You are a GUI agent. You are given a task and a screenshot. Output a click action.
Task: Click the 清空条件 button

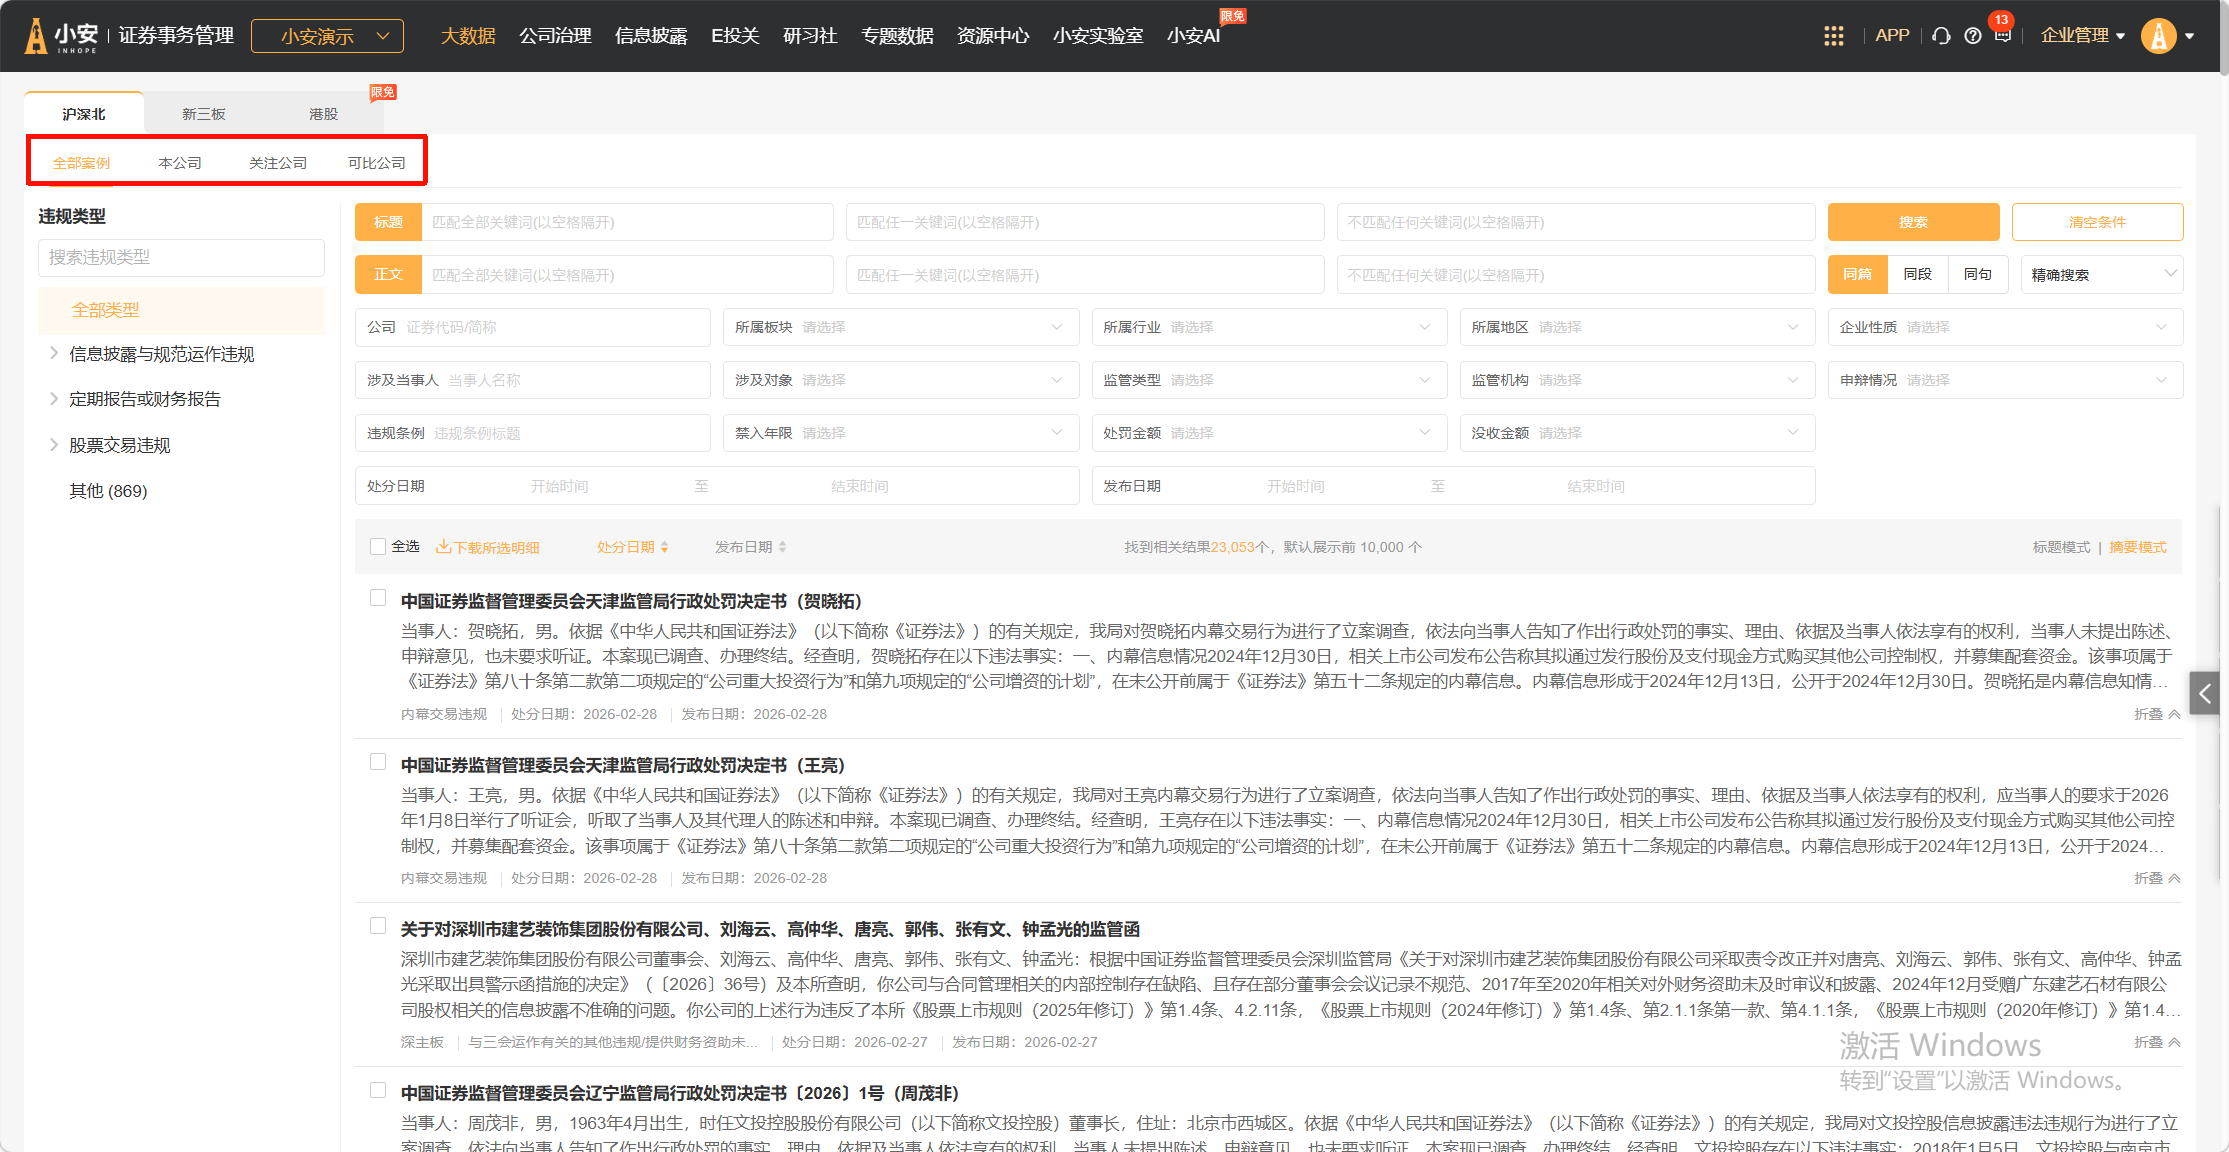click(2096, 222)
